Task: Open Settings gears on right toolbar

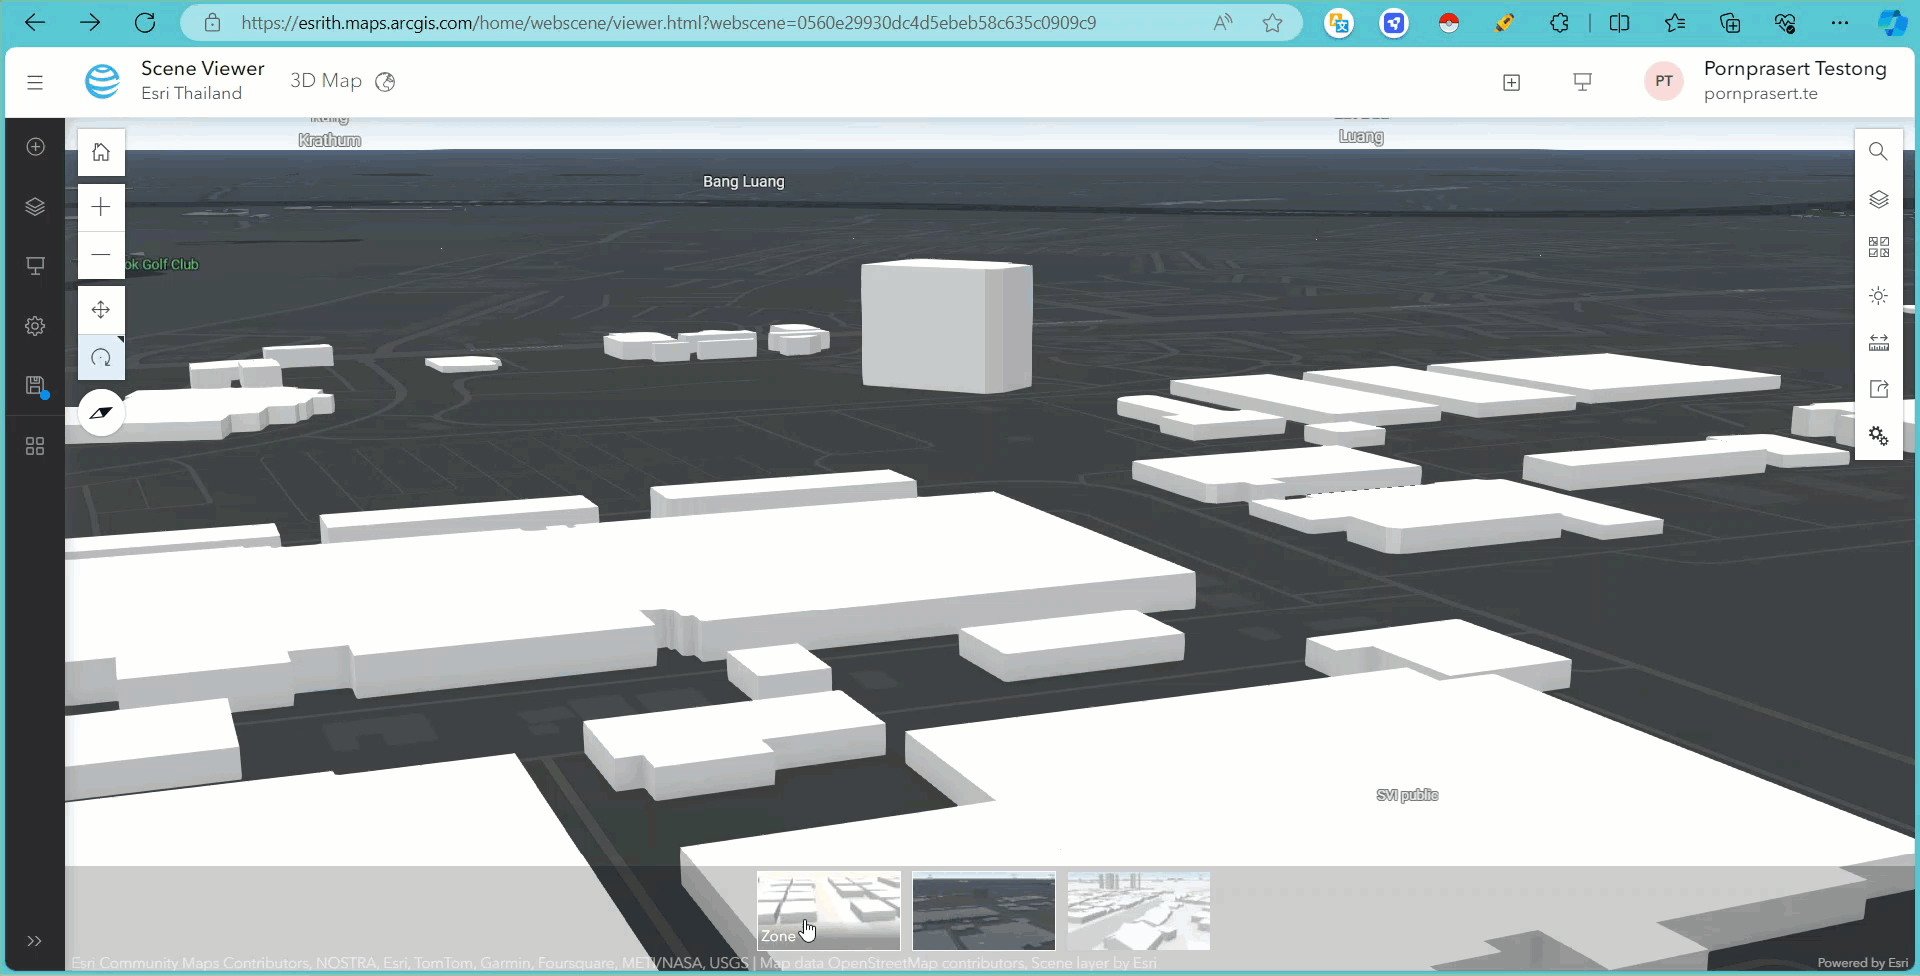Action: [1878, 436]
